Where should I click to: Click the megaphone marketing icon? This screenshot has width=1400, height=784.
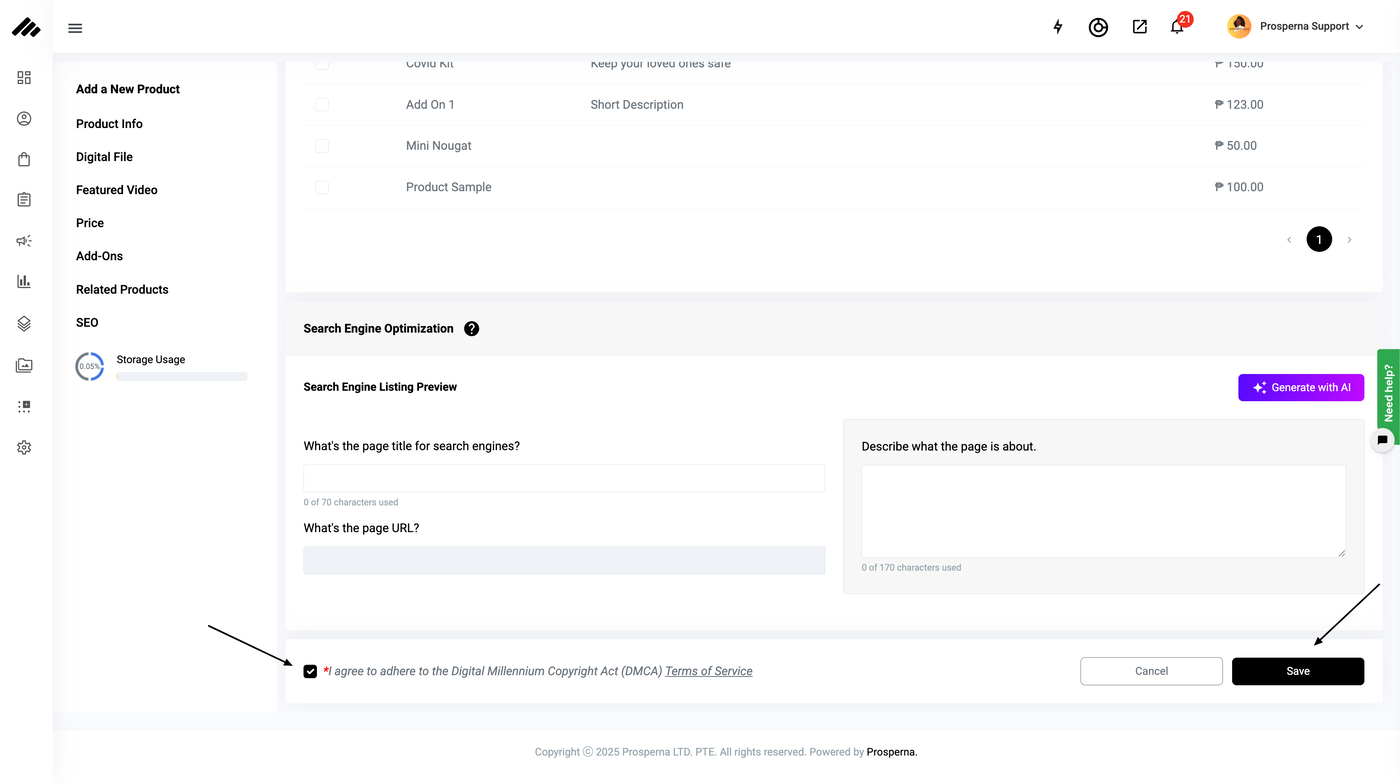tap(24, 241)
